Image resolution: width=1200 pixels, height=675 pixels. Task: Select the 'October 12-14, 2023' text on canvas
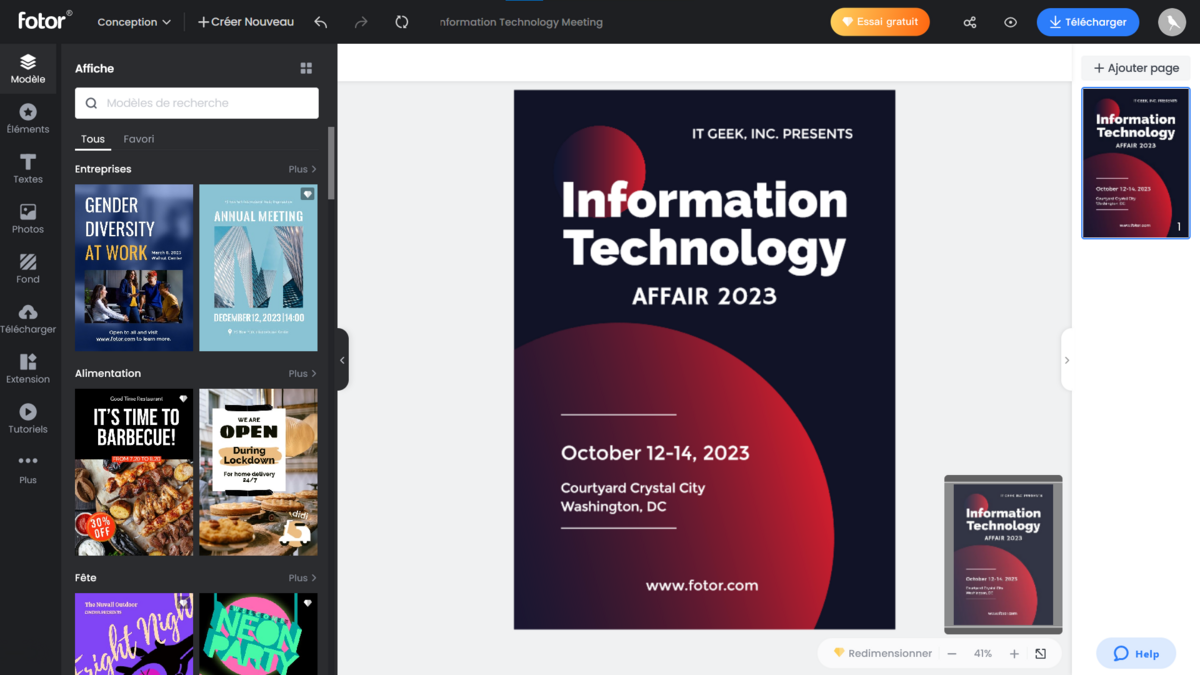[655, 453]
